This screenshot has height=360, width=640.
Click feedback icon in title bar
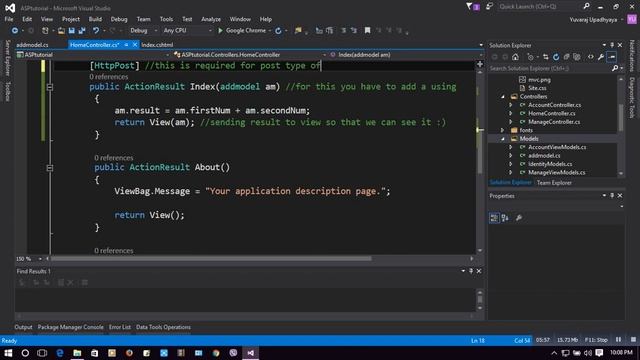point(489,7)
